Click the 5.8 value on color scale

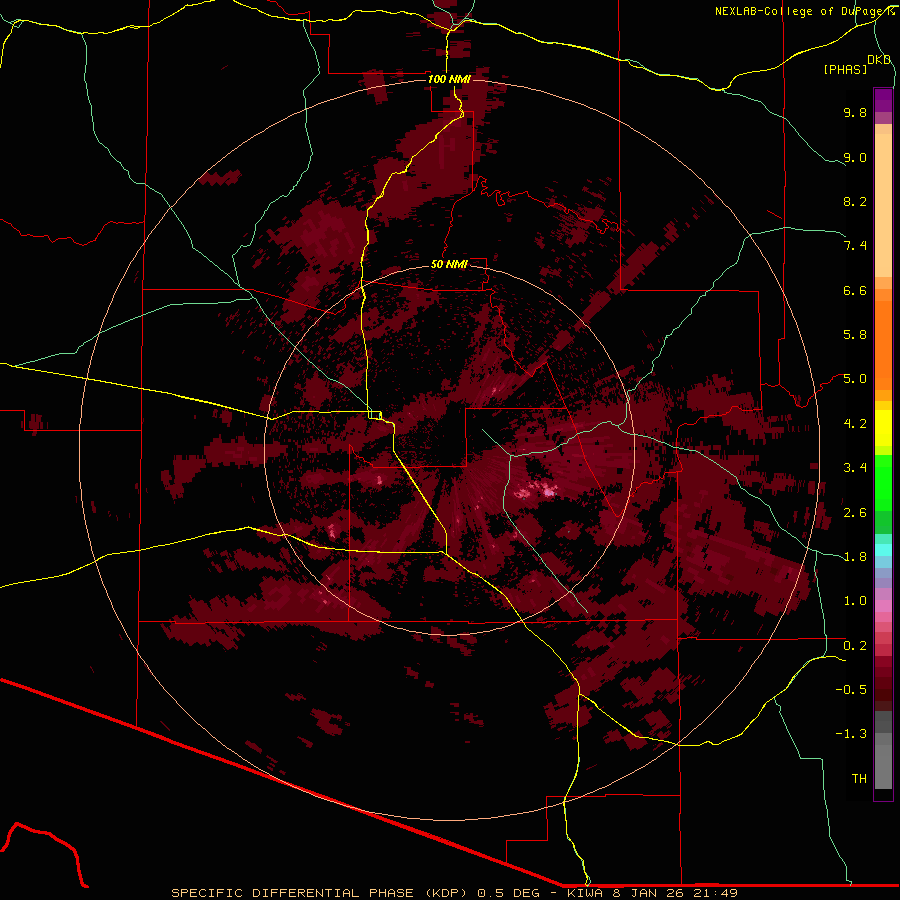[855, 335]
